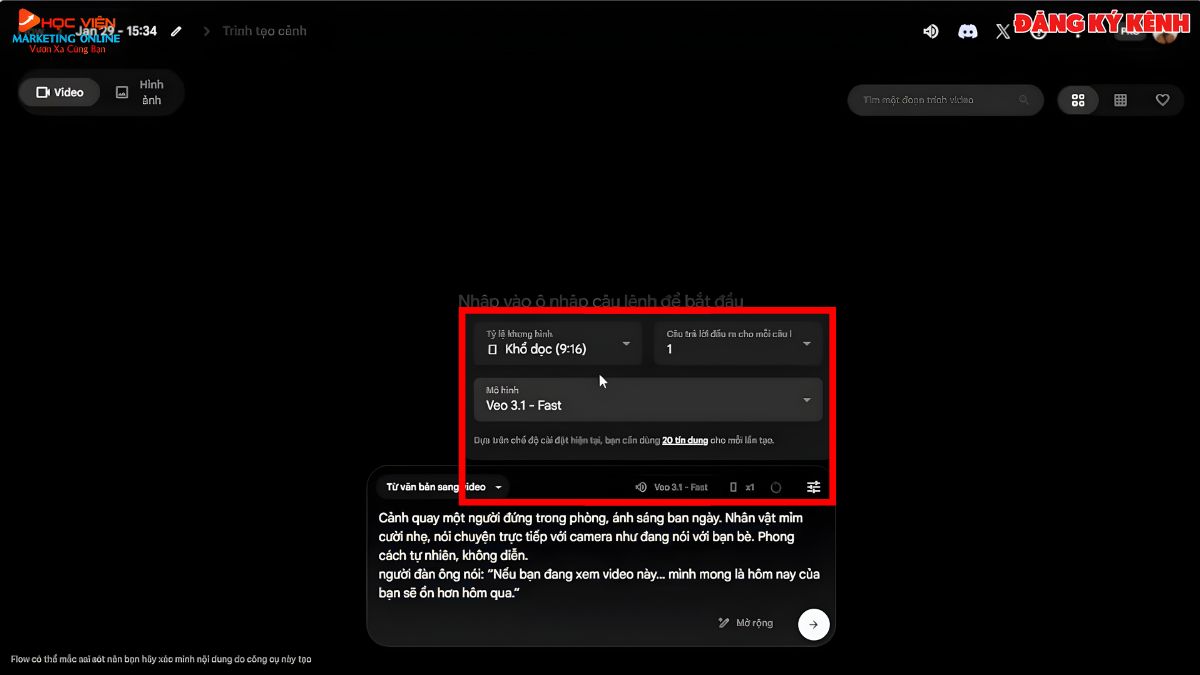The width and height of the screenshot is (1200, 675).
Task: Open the Discord community icon
Action: (967, 31)
